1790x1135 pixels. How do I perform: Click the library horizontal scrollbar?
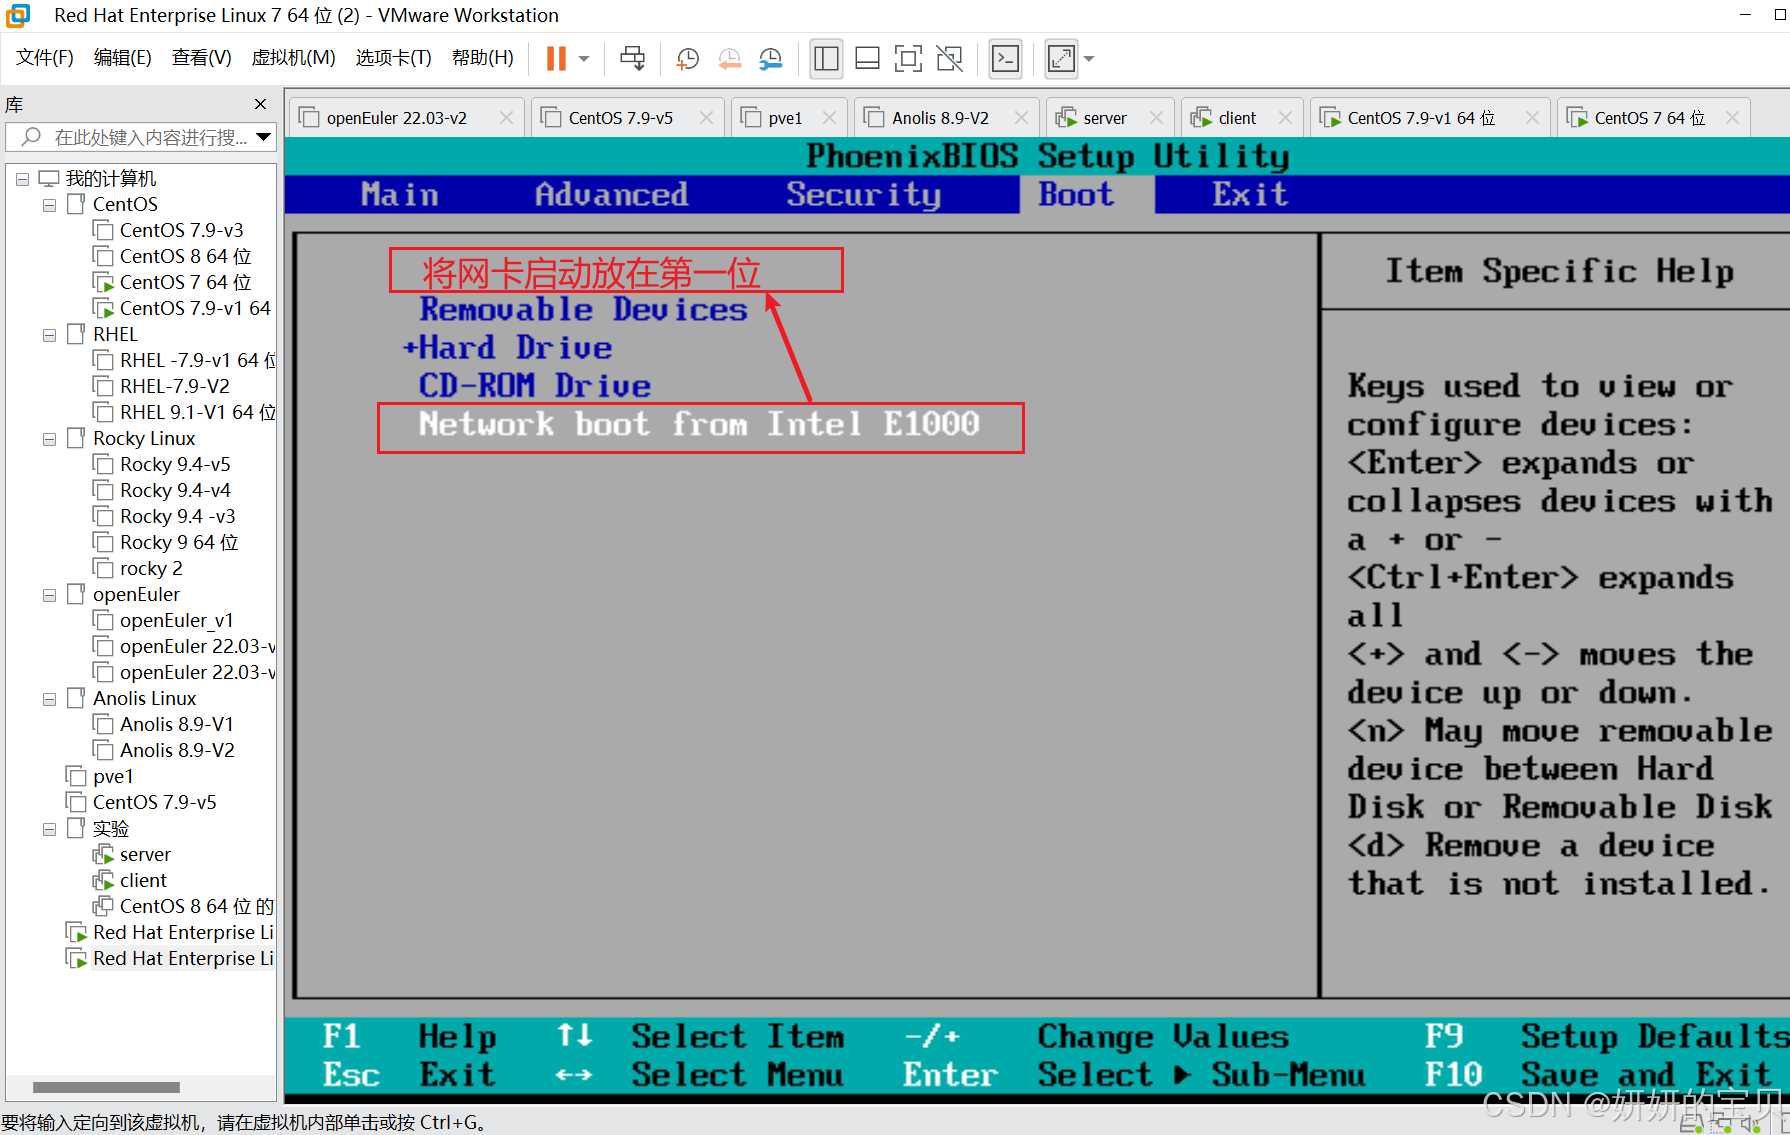pos(106,1087)
